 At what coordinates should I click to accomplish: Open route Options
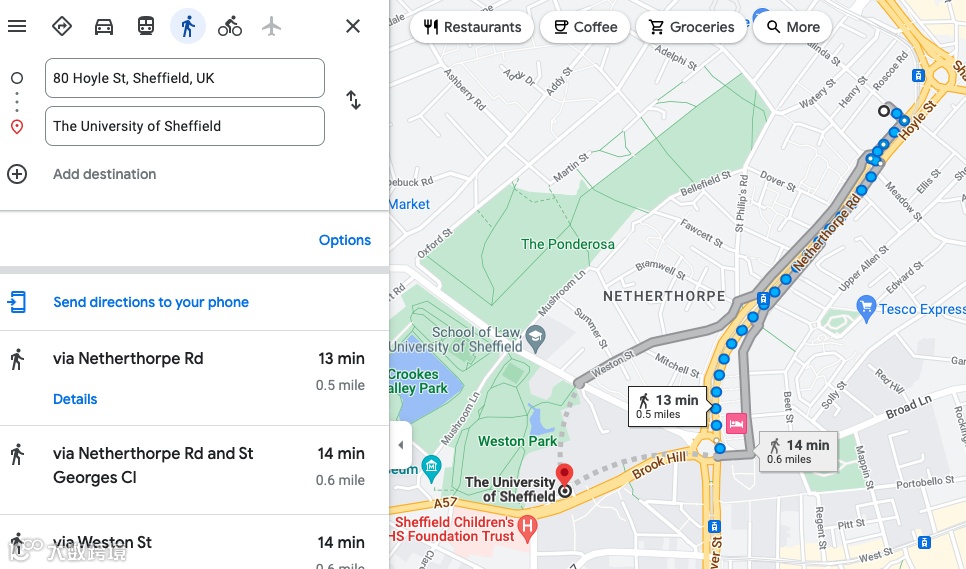click(344, 240)
